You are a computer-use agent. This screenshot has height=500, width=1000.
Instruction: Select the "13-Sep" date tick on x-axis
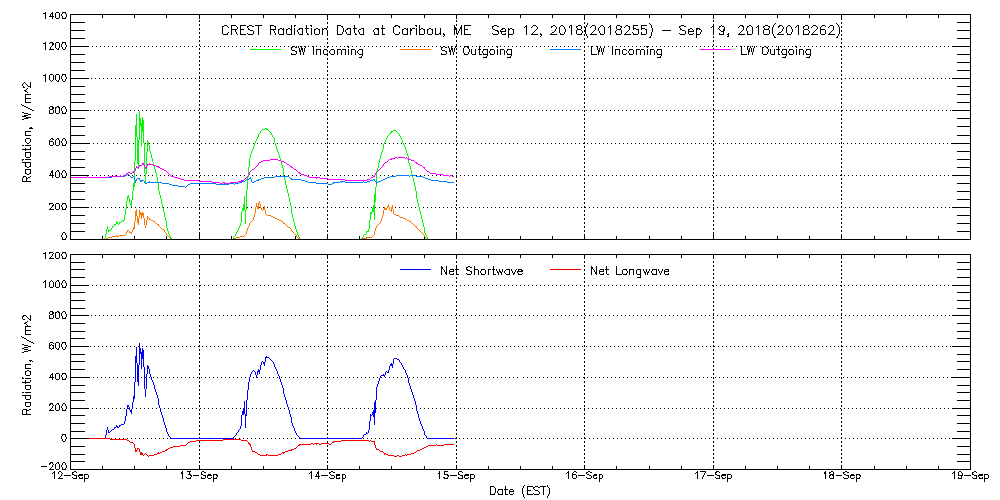click(x=200, y=476)
